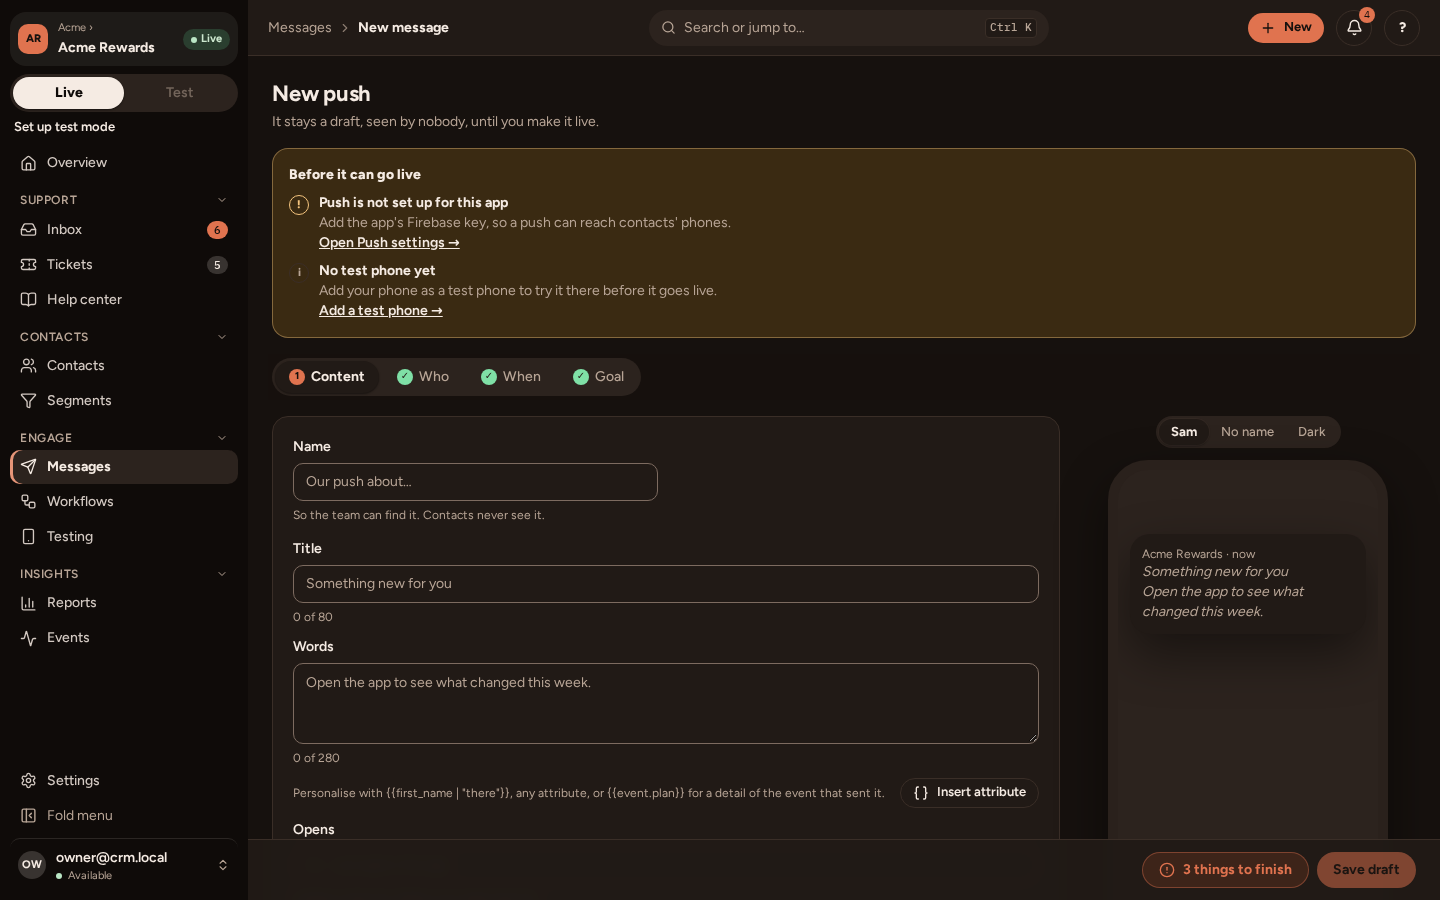Click the Help center book icon

[x=29, y=300]
